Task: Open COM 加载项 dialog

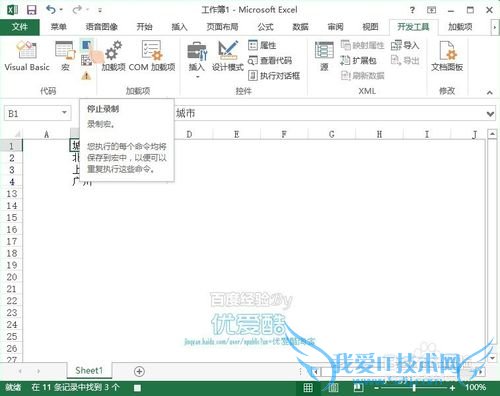Action: (152, 56)
